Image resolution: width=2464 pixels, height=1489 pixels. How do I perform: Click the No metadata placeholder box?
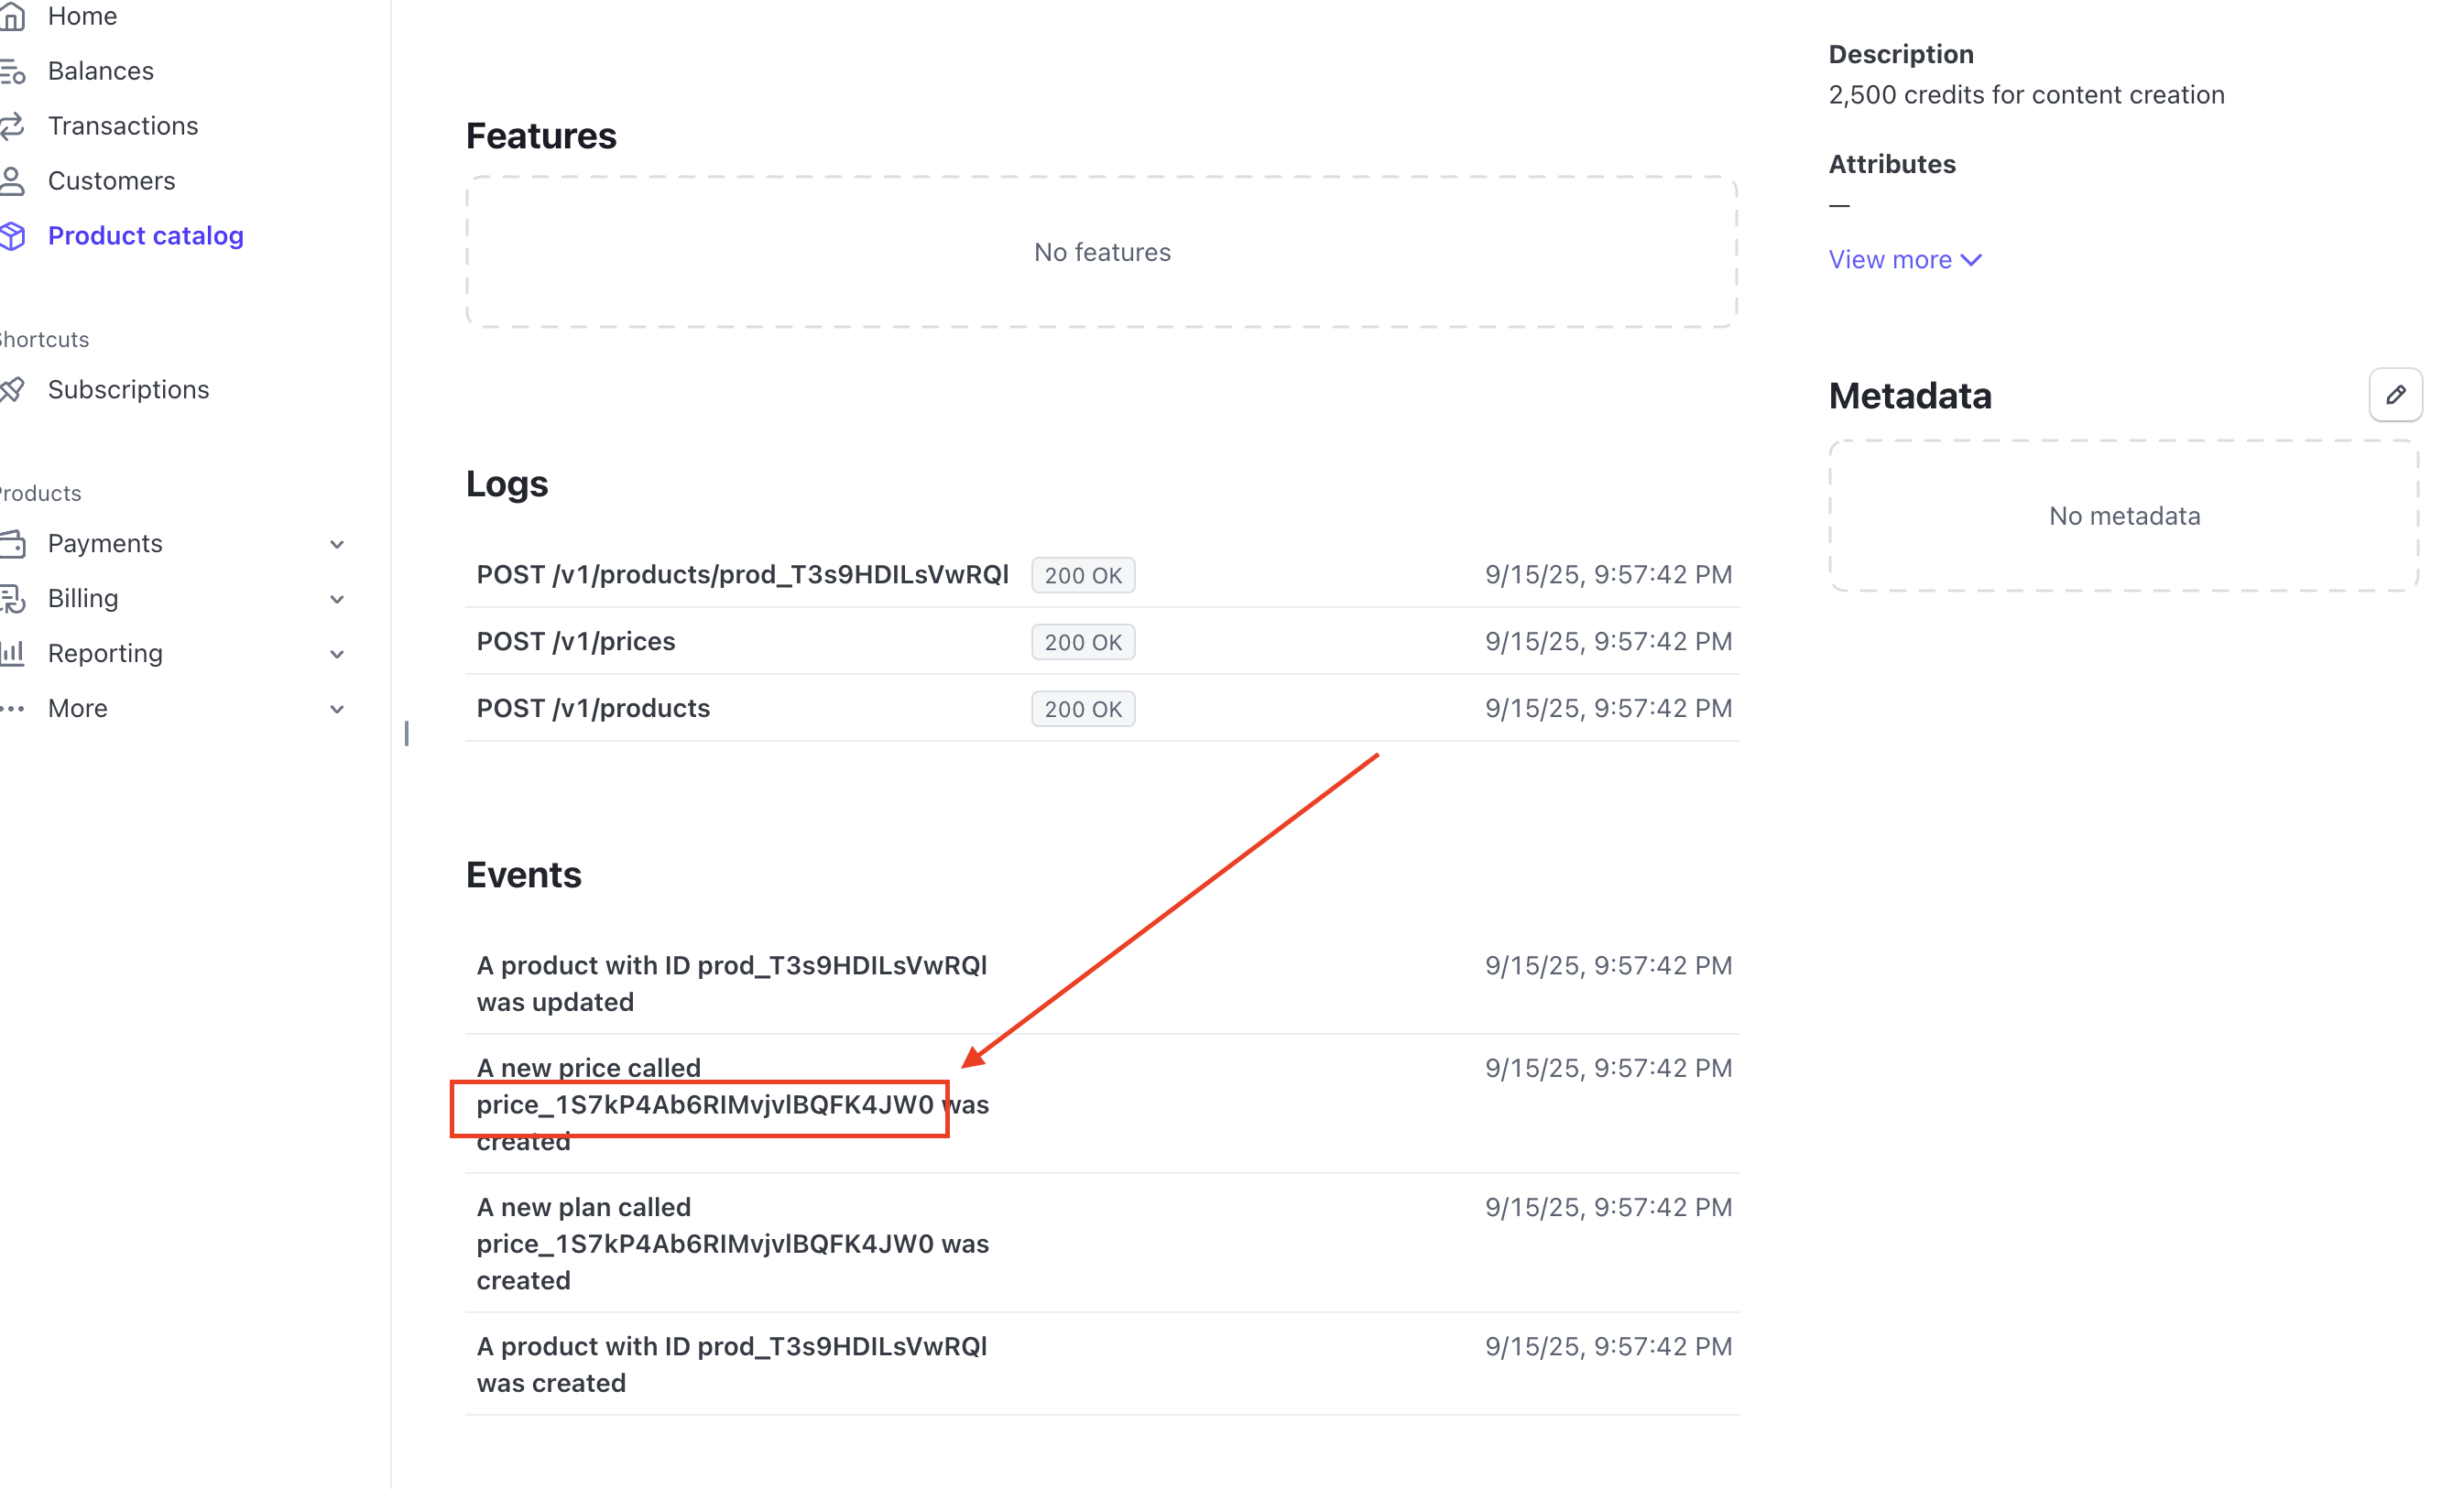click(2124, 516)
